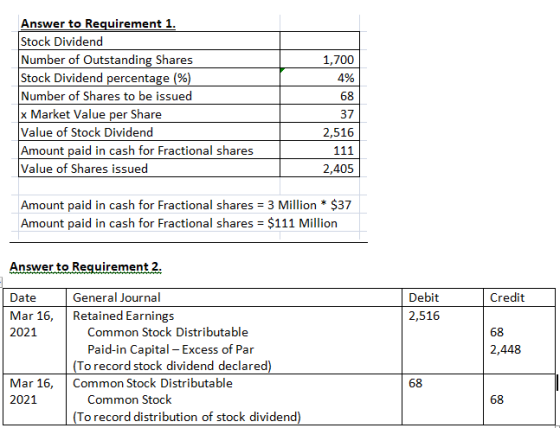Click the 68 shares to be issued value
The width and height of the screenshot is (560, 428).
coord(347,96)
